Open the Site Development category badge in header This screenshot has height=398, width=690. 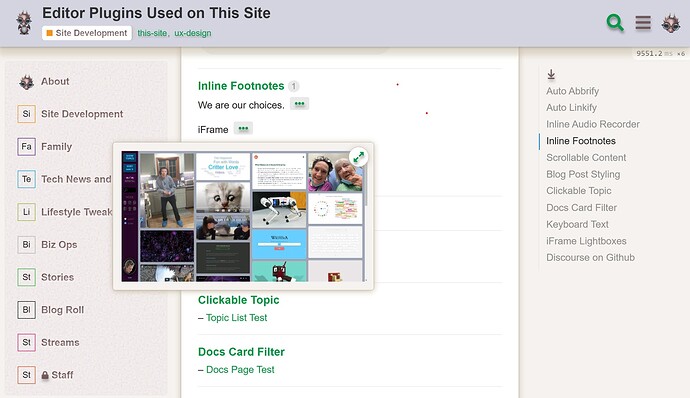[87, 33]
